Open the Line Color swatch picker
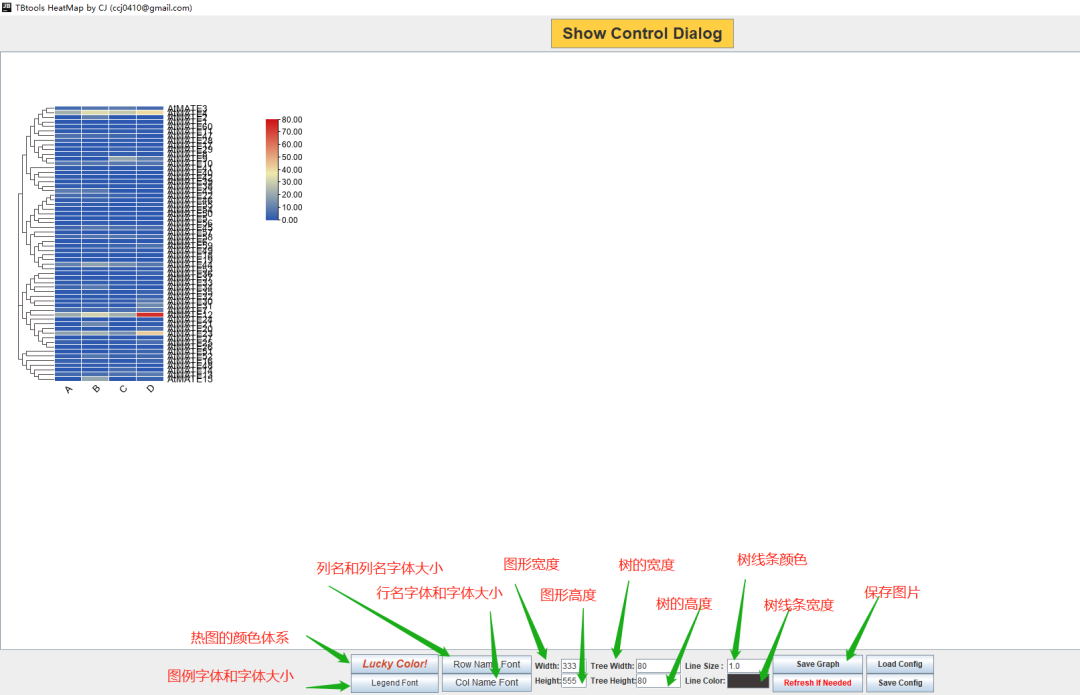Screen dimensions: 1080x695 pyautogui.click(x=748, y=681)
